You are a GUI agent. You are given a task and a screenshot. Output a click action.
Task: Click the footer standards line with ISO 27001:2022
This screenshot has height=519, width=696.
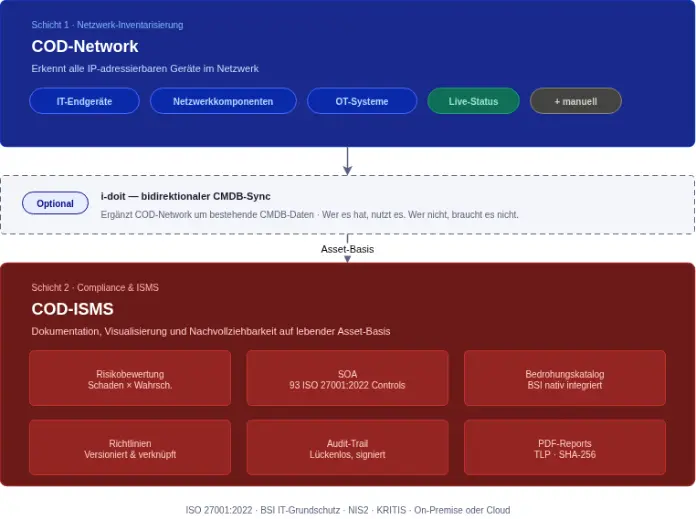[x=347, y=509]
